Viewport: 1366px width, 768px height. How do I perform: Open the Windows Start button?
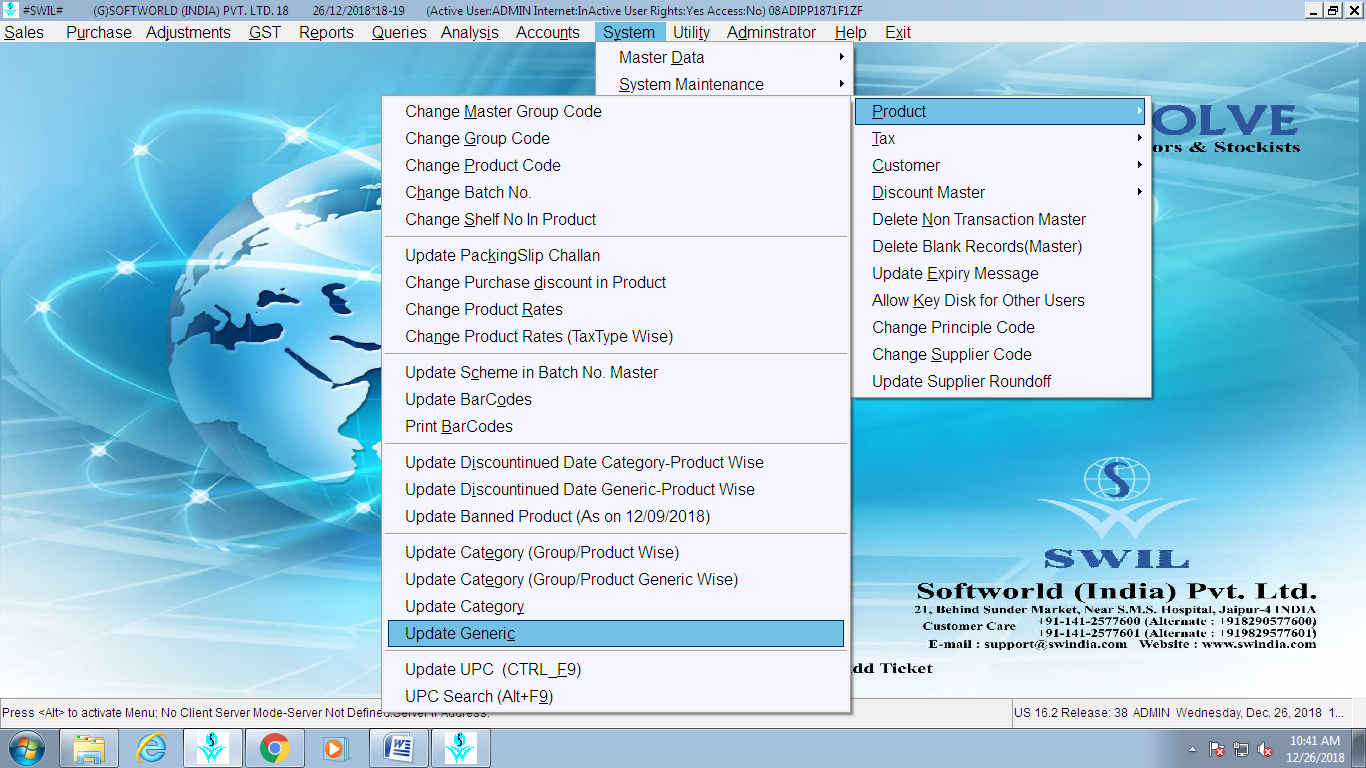coord(26,748)
